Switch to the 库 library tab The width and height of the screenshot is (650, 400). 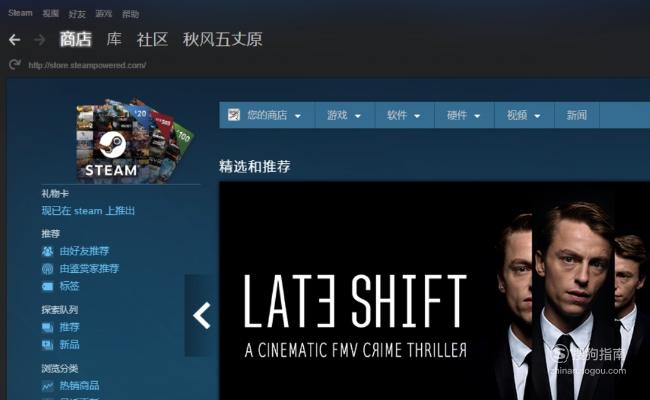point(114,39)
